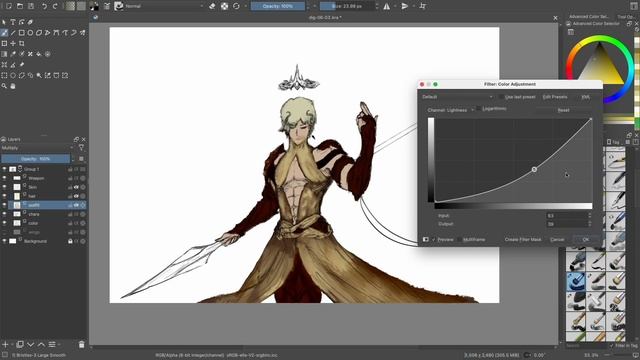Hide the Weapon layer visibility eye
Screen dimensions: 640x360
pyautogui.click(x=4, y=178)
